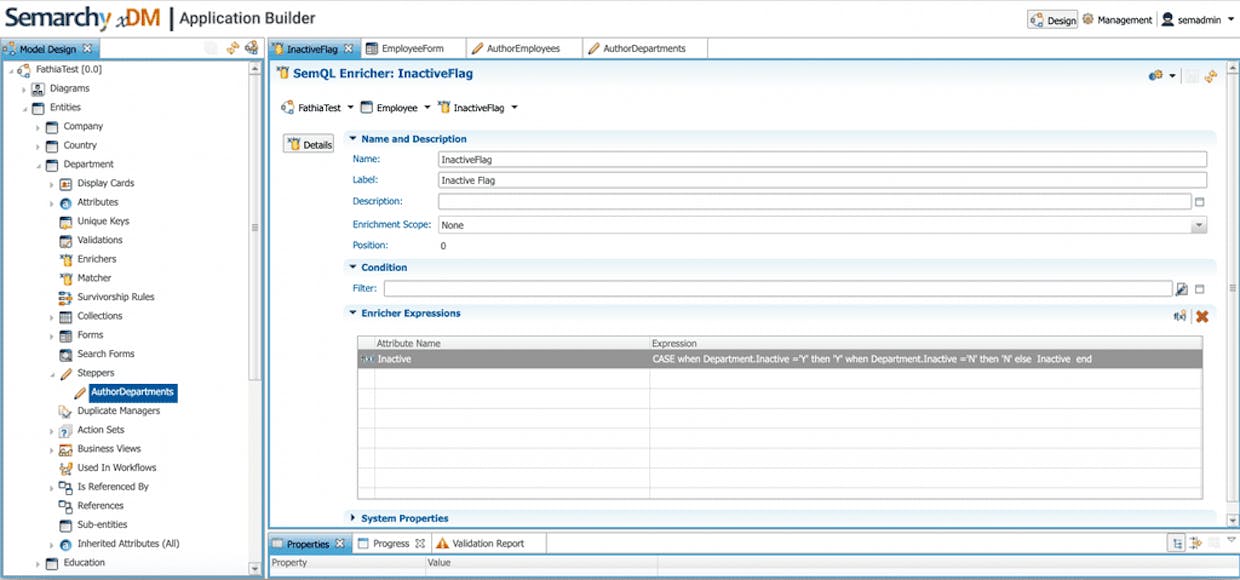Click the add enricher expression f(x) icon
This screenshot has width=1240, height=580.
click(1180, 316)
